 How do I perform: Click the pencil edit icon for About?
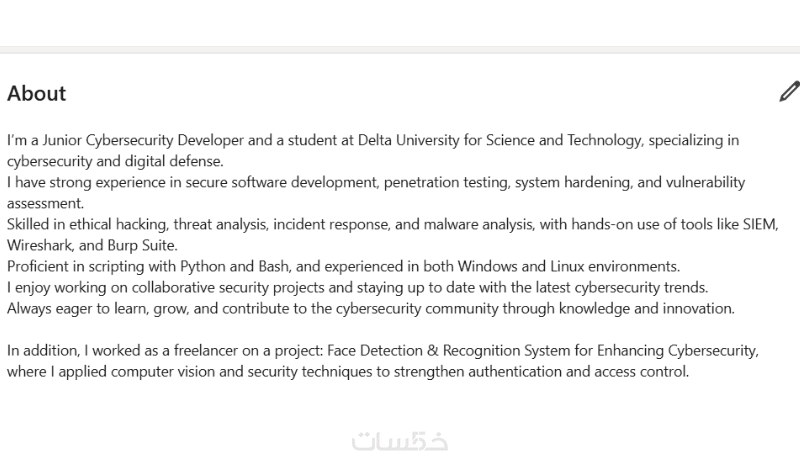click(789, 93)
